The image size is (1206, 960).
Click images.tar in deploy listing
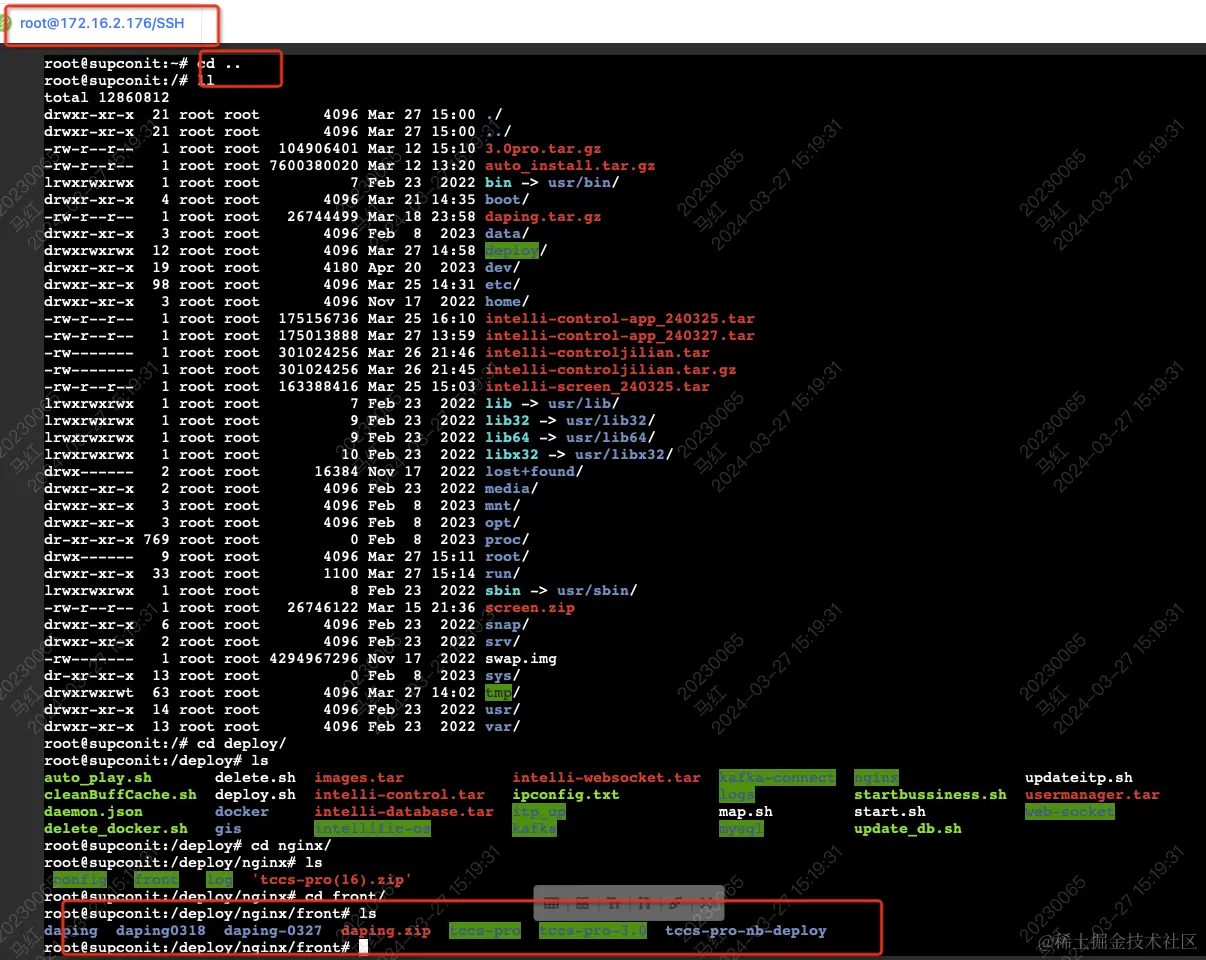point(359,777)
